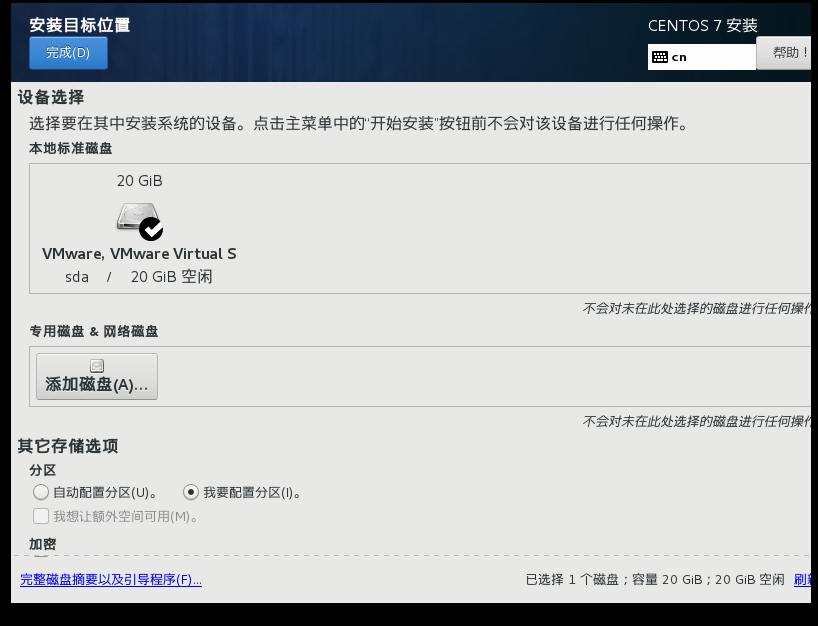Click the checkmark badge on sda disk

(151, 229)
